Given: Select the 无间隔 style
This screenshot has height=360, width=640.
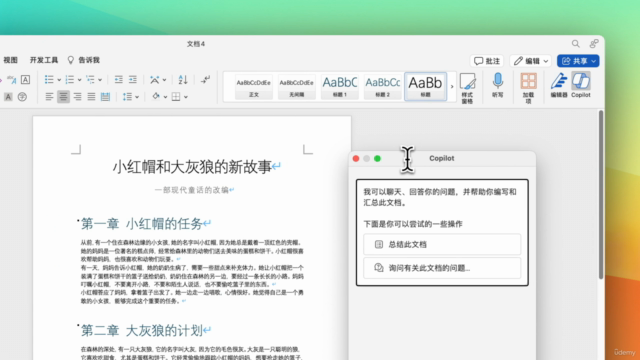Looking at the screenshot, I should pos(296,87).
